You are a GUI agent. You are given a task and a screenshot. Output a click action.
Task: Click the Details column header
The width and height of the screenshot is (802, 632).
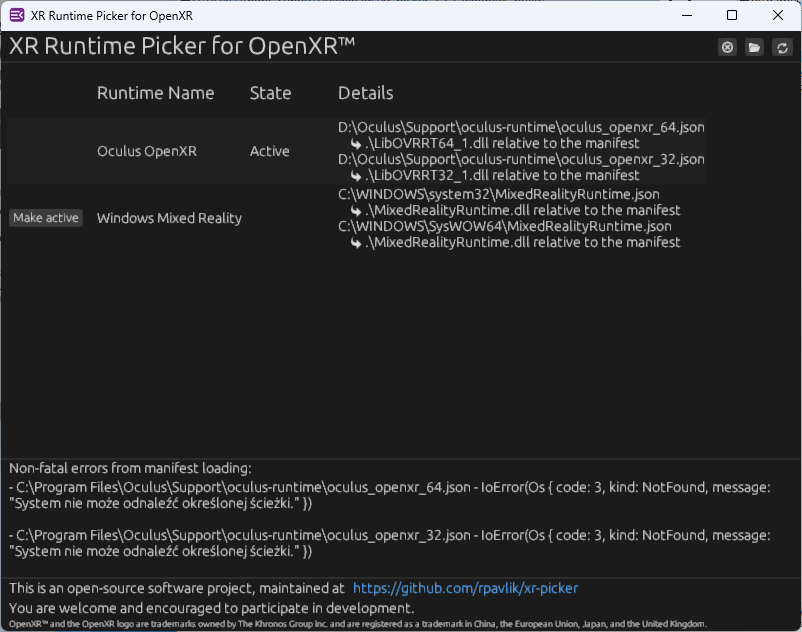(366, 93)
